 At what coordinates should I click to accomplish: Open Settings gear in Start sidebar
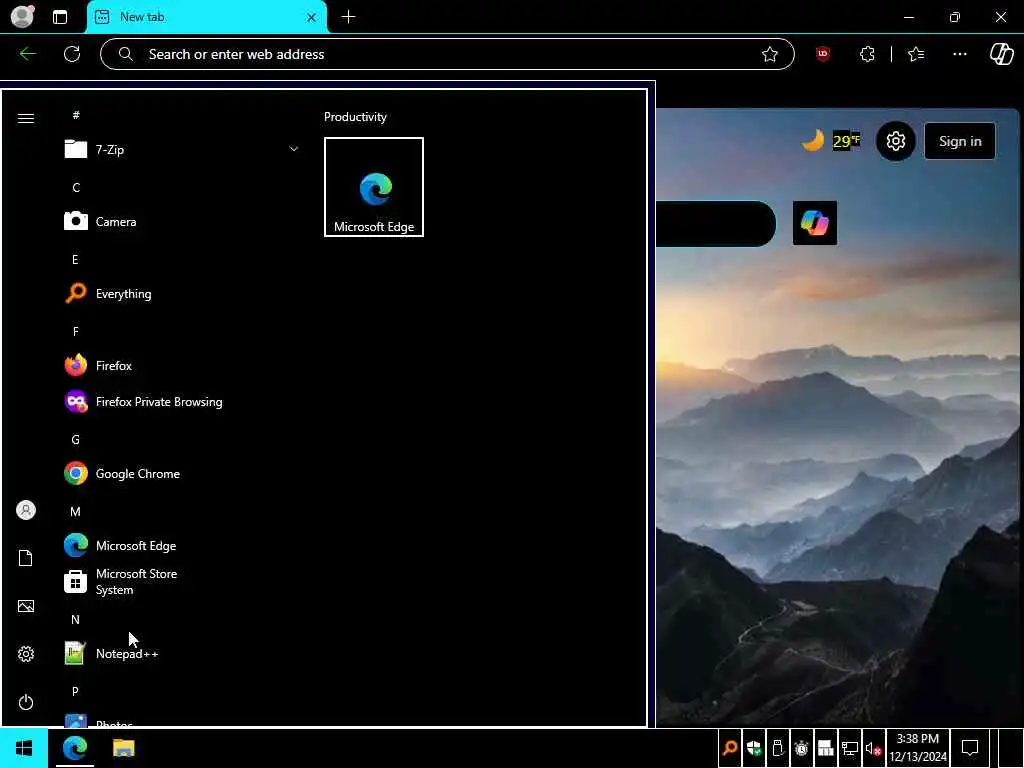coord(25,654)
